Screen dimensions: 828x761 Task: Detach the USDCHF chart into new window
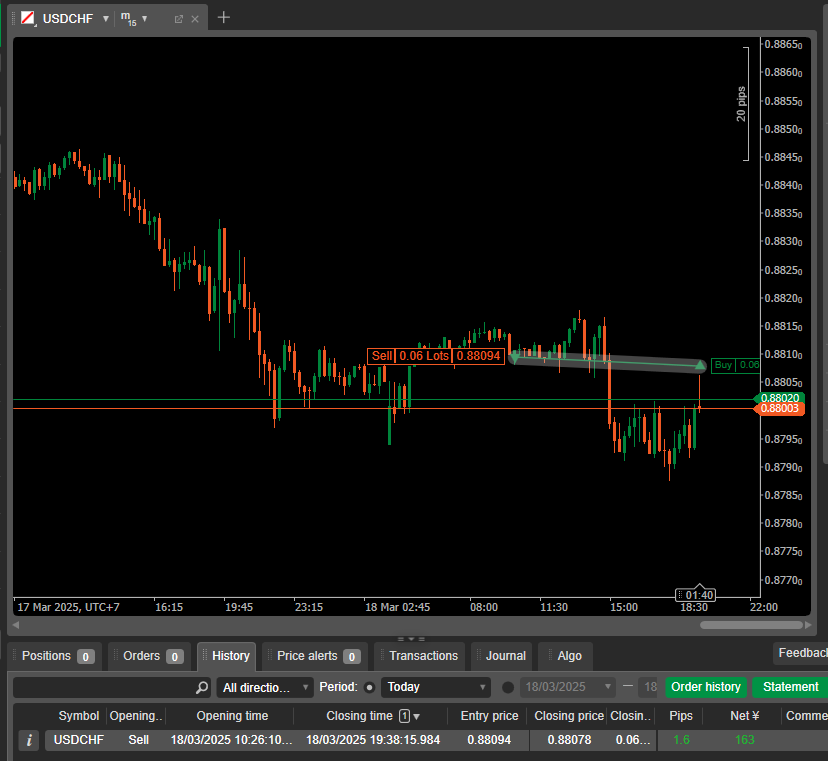pyautogui.click(x=178, y=19)
